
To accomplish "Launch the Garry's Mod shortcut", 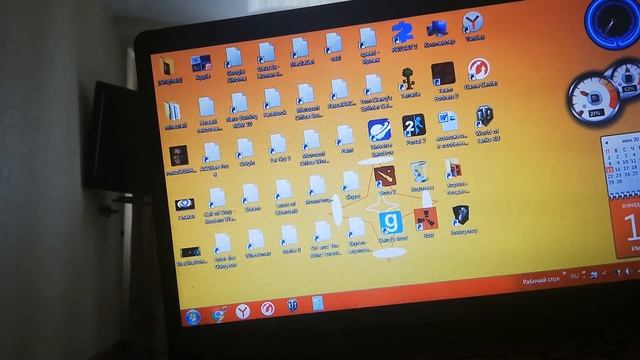I will coord(391,227).
